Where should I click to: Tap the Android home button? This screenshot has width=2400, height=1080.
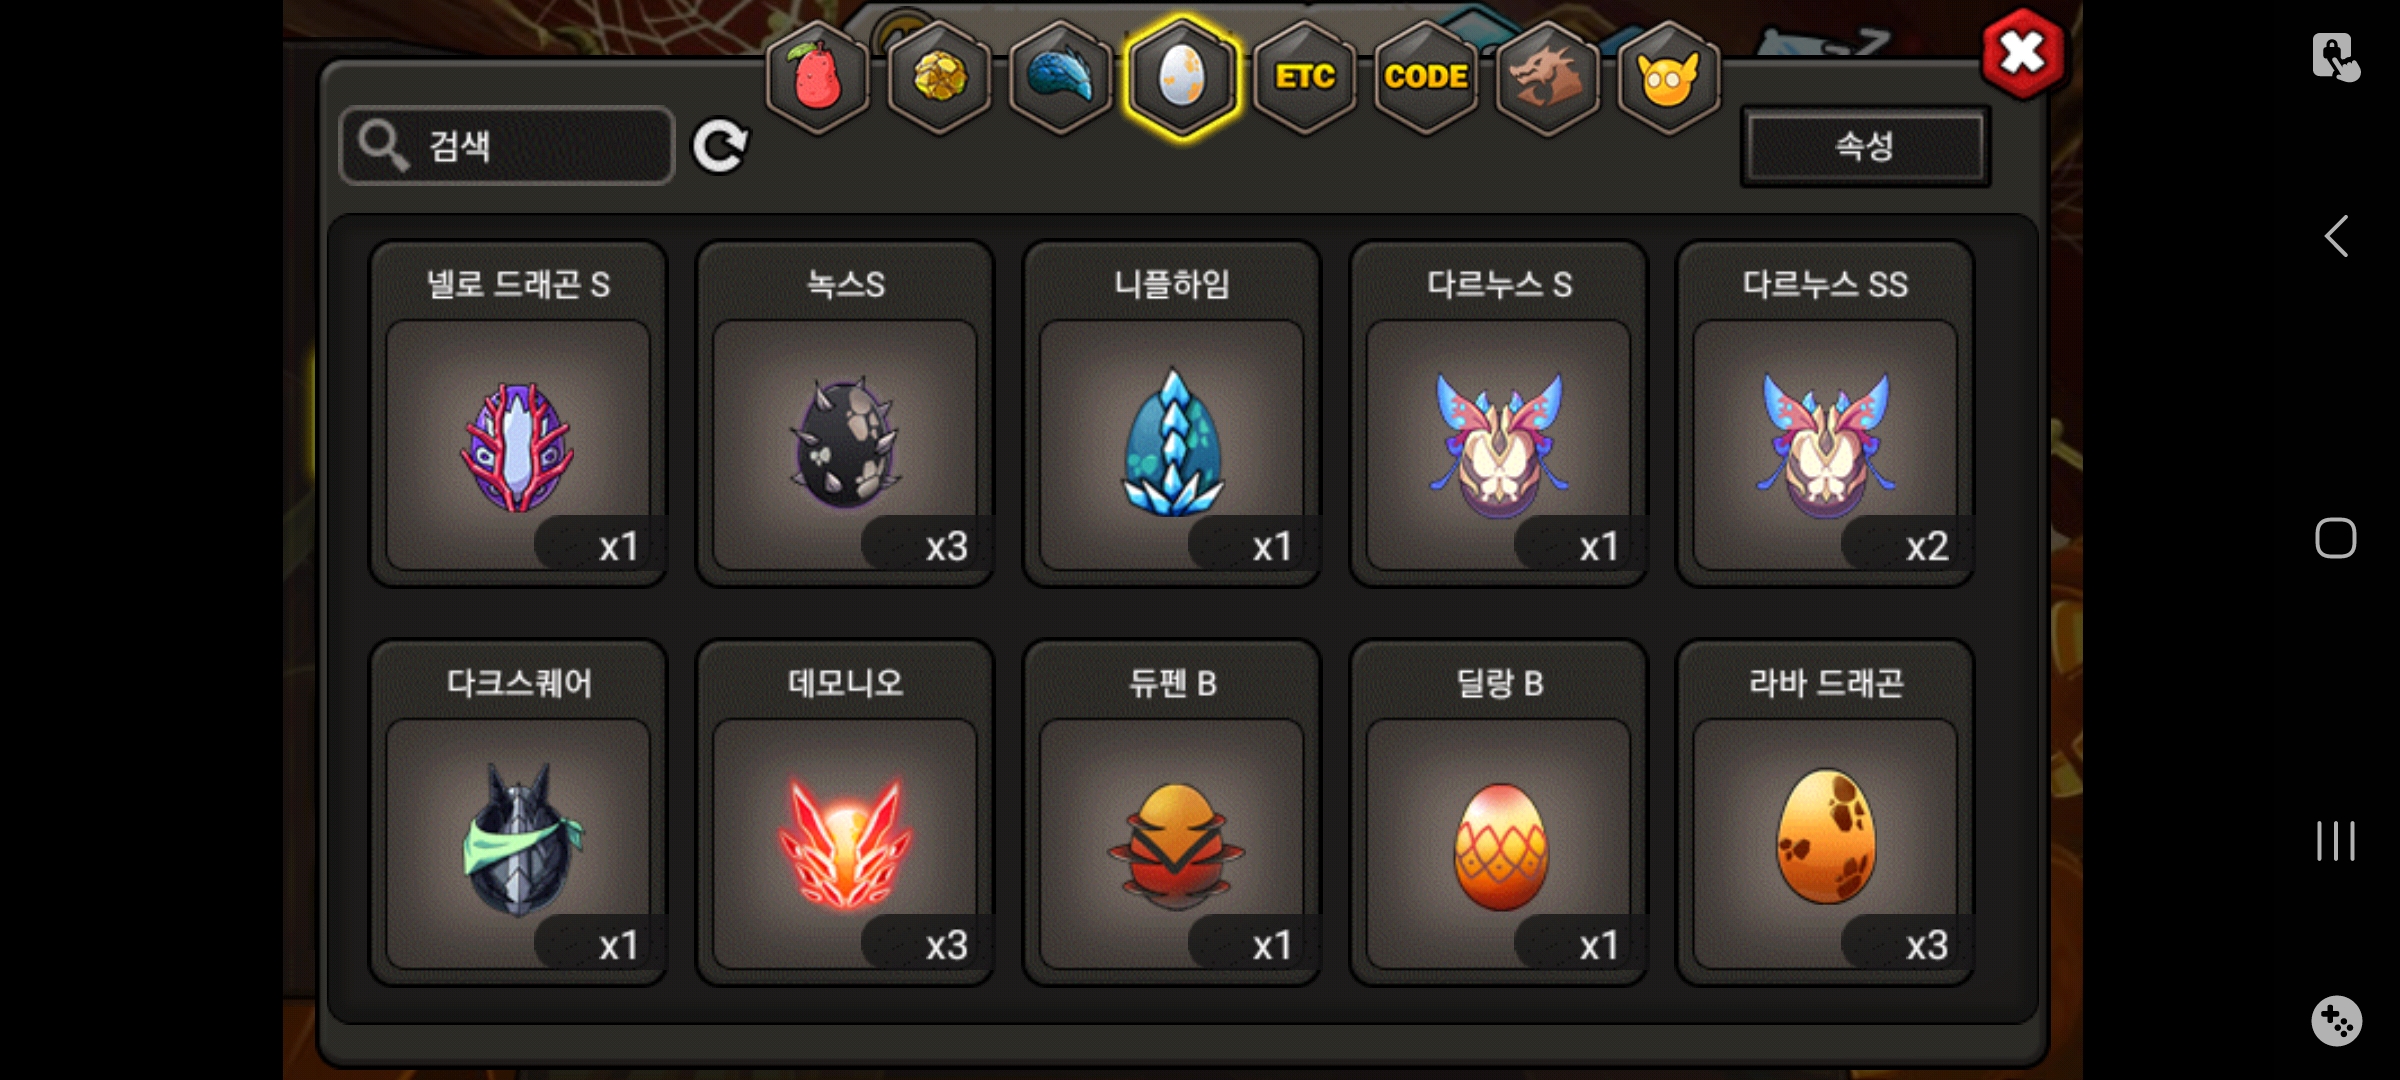2336,538
